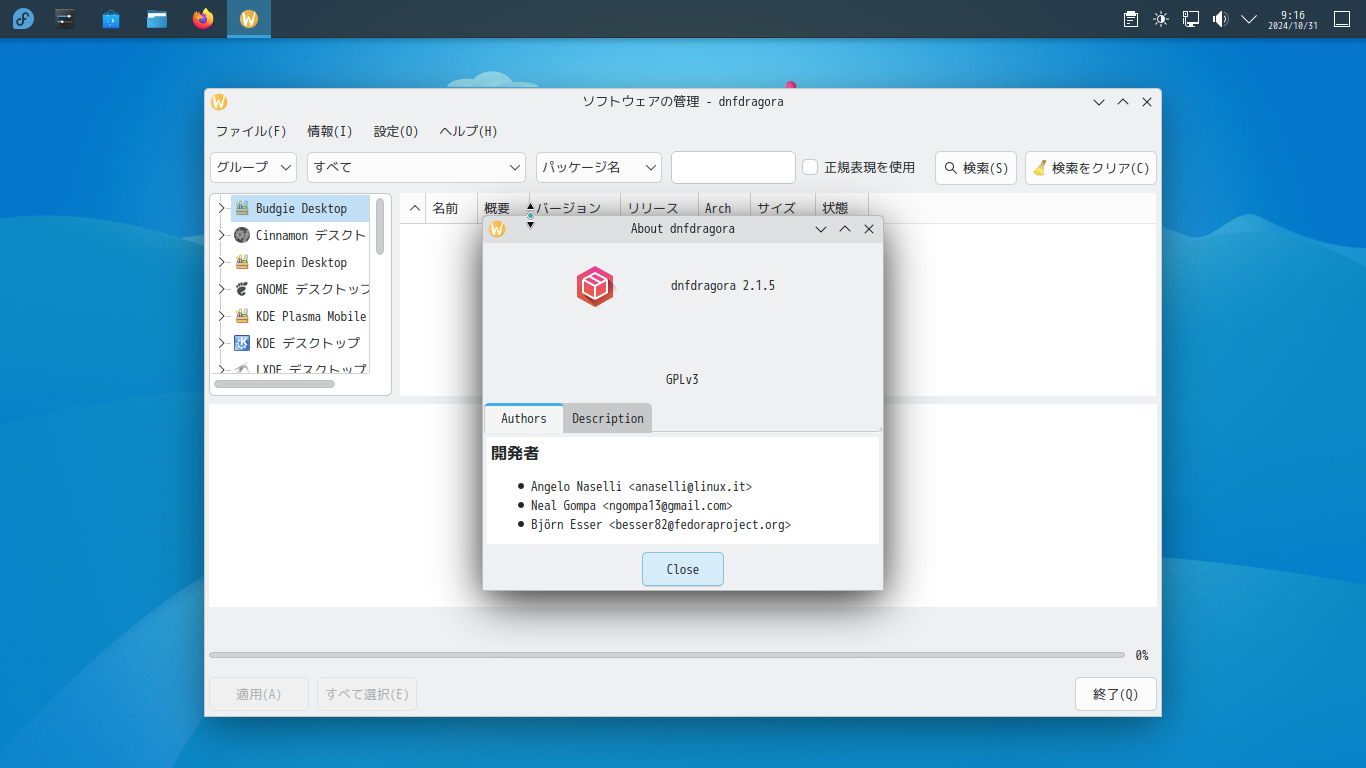Open the clipboard tray icon

point(1131,19)
